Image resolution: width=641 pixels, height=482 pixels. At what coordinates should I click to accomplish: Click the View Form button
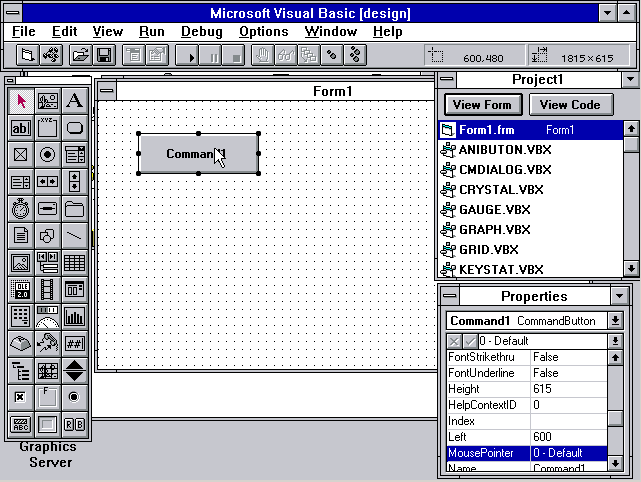482,105
